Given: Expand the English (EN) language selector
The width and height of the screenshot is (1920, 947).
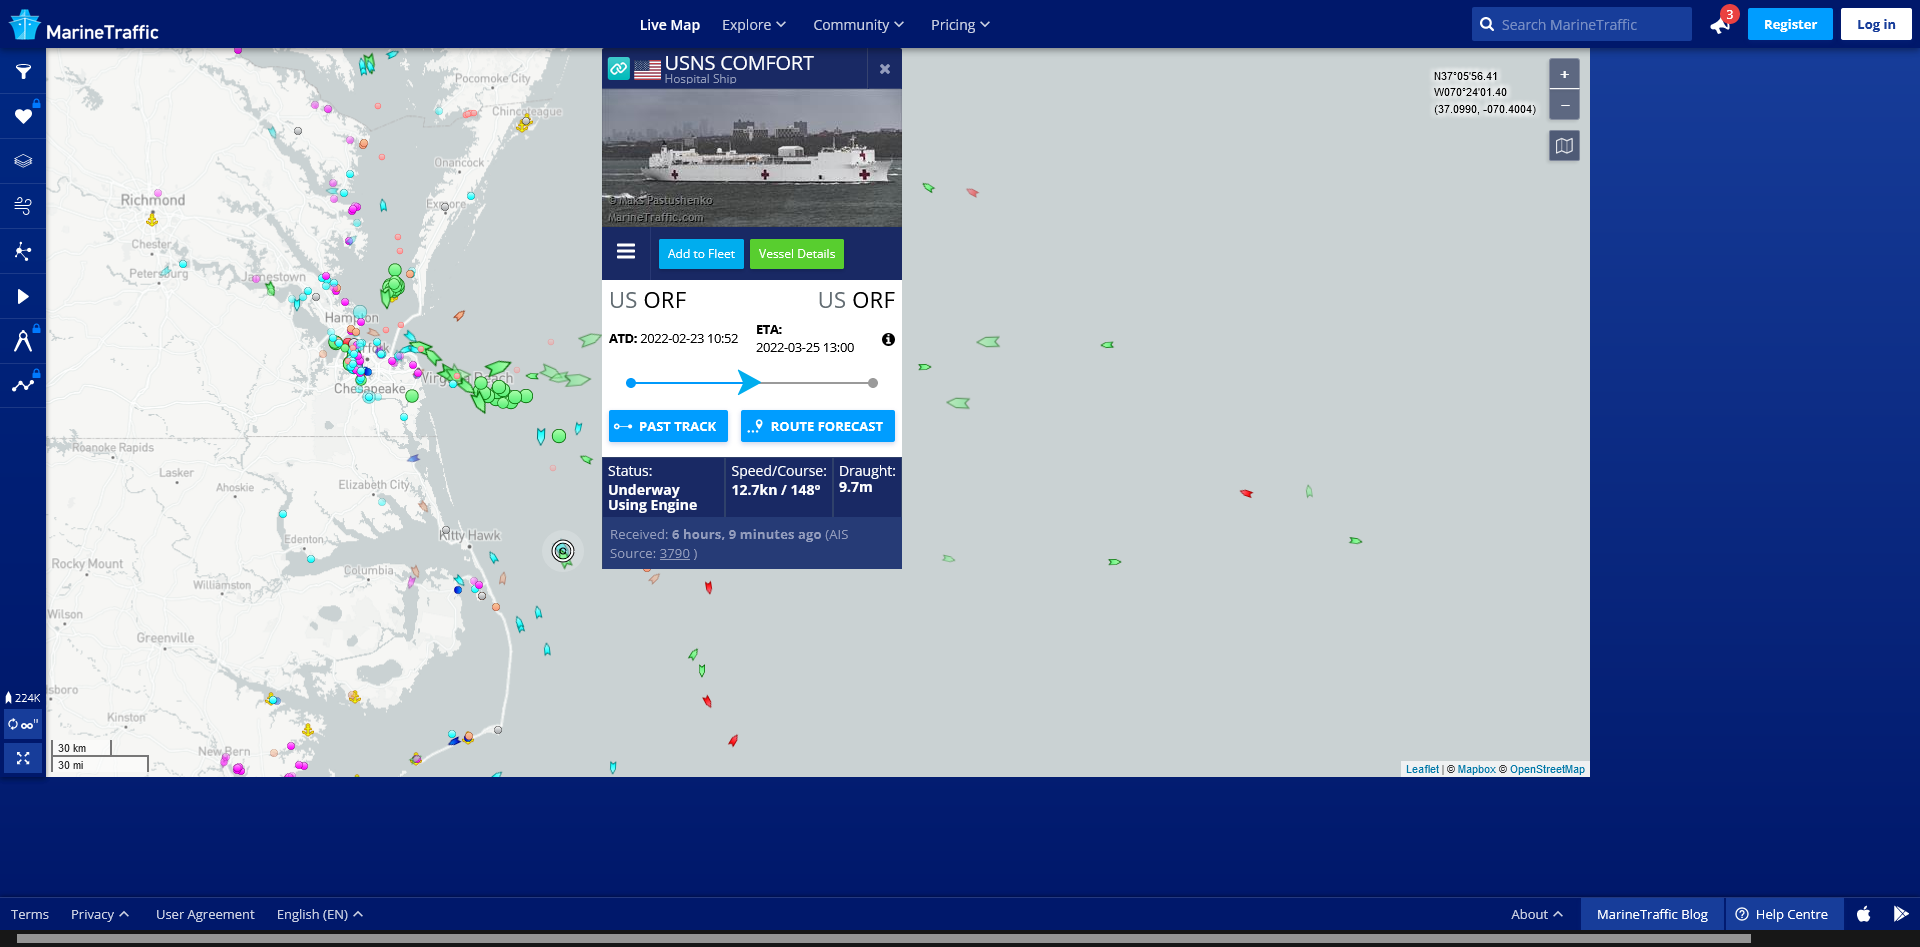Looking at the screenshot, I should (x=320, y=914).
